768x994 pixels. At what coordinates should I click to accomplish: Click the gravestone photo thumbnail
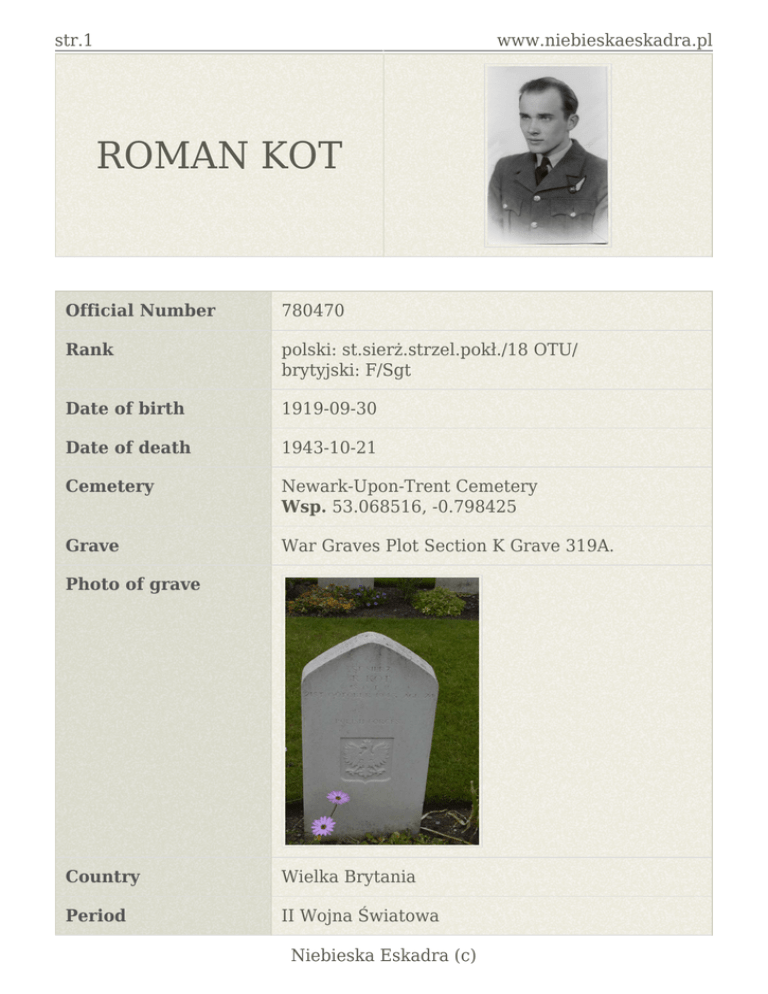381,711
